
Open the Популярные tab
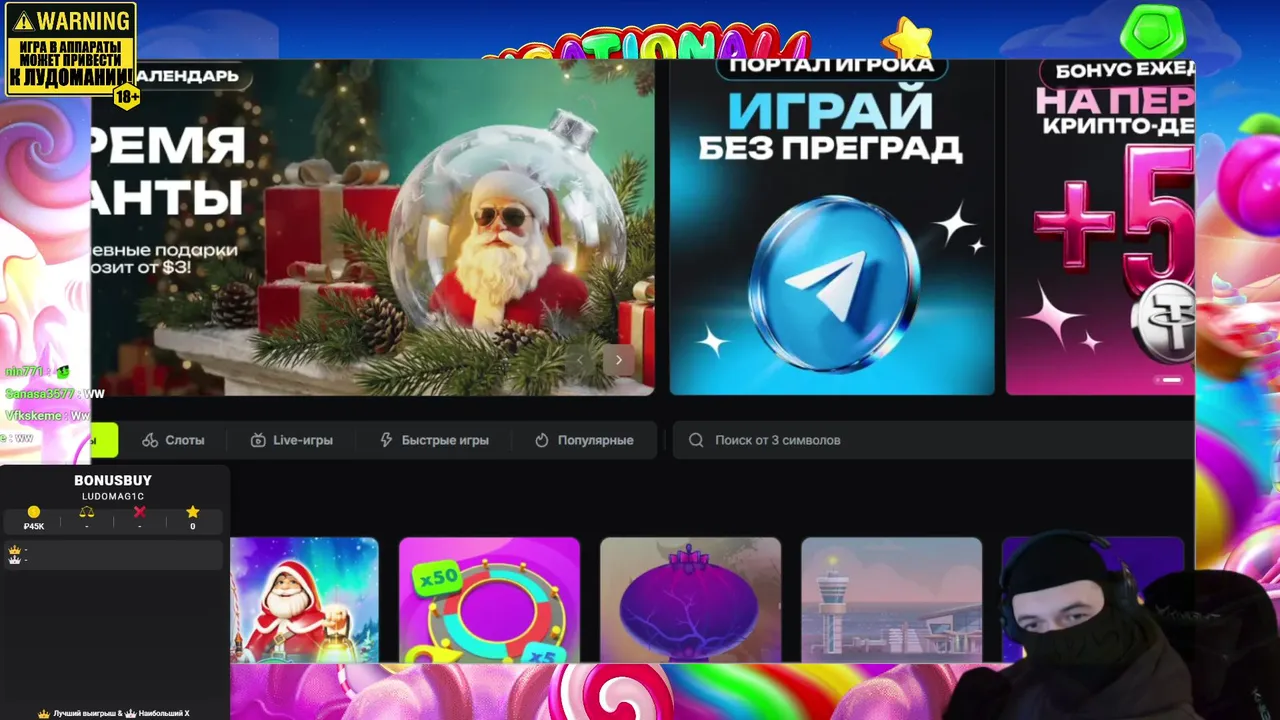(584, 440)
